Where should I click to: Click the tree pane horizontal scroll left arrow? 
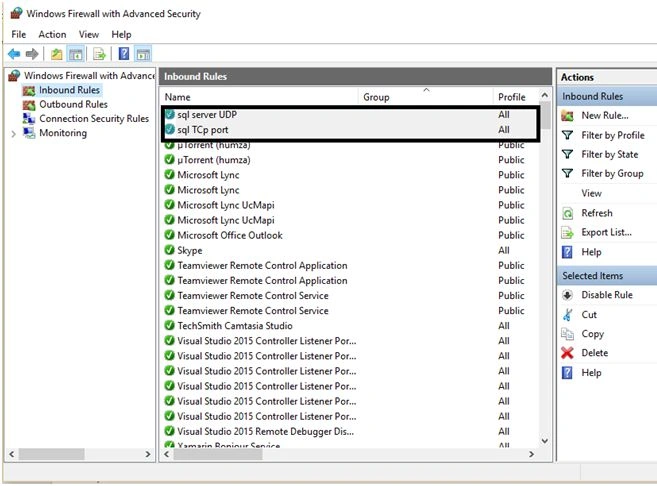pos(11,454)
